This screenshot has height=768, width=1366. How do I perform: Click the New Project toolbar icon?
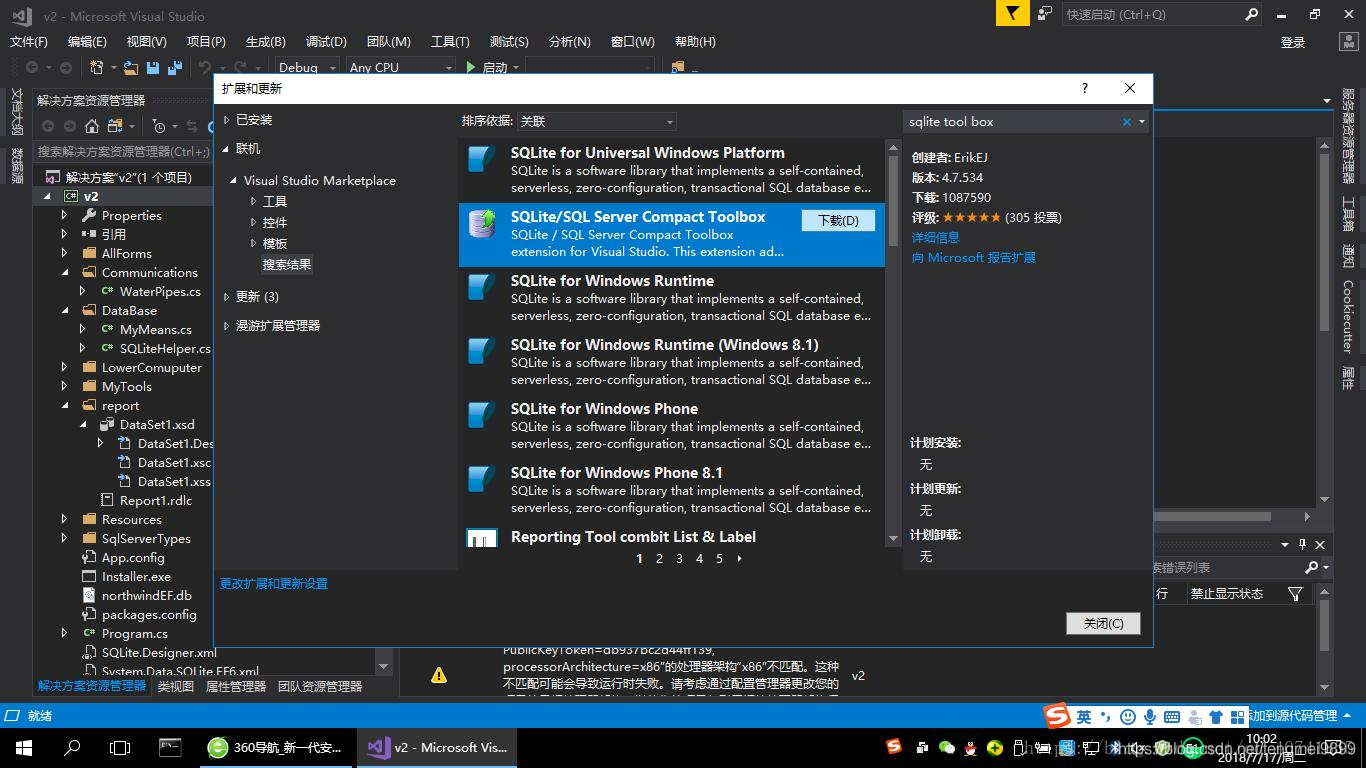tap(97, 67)
